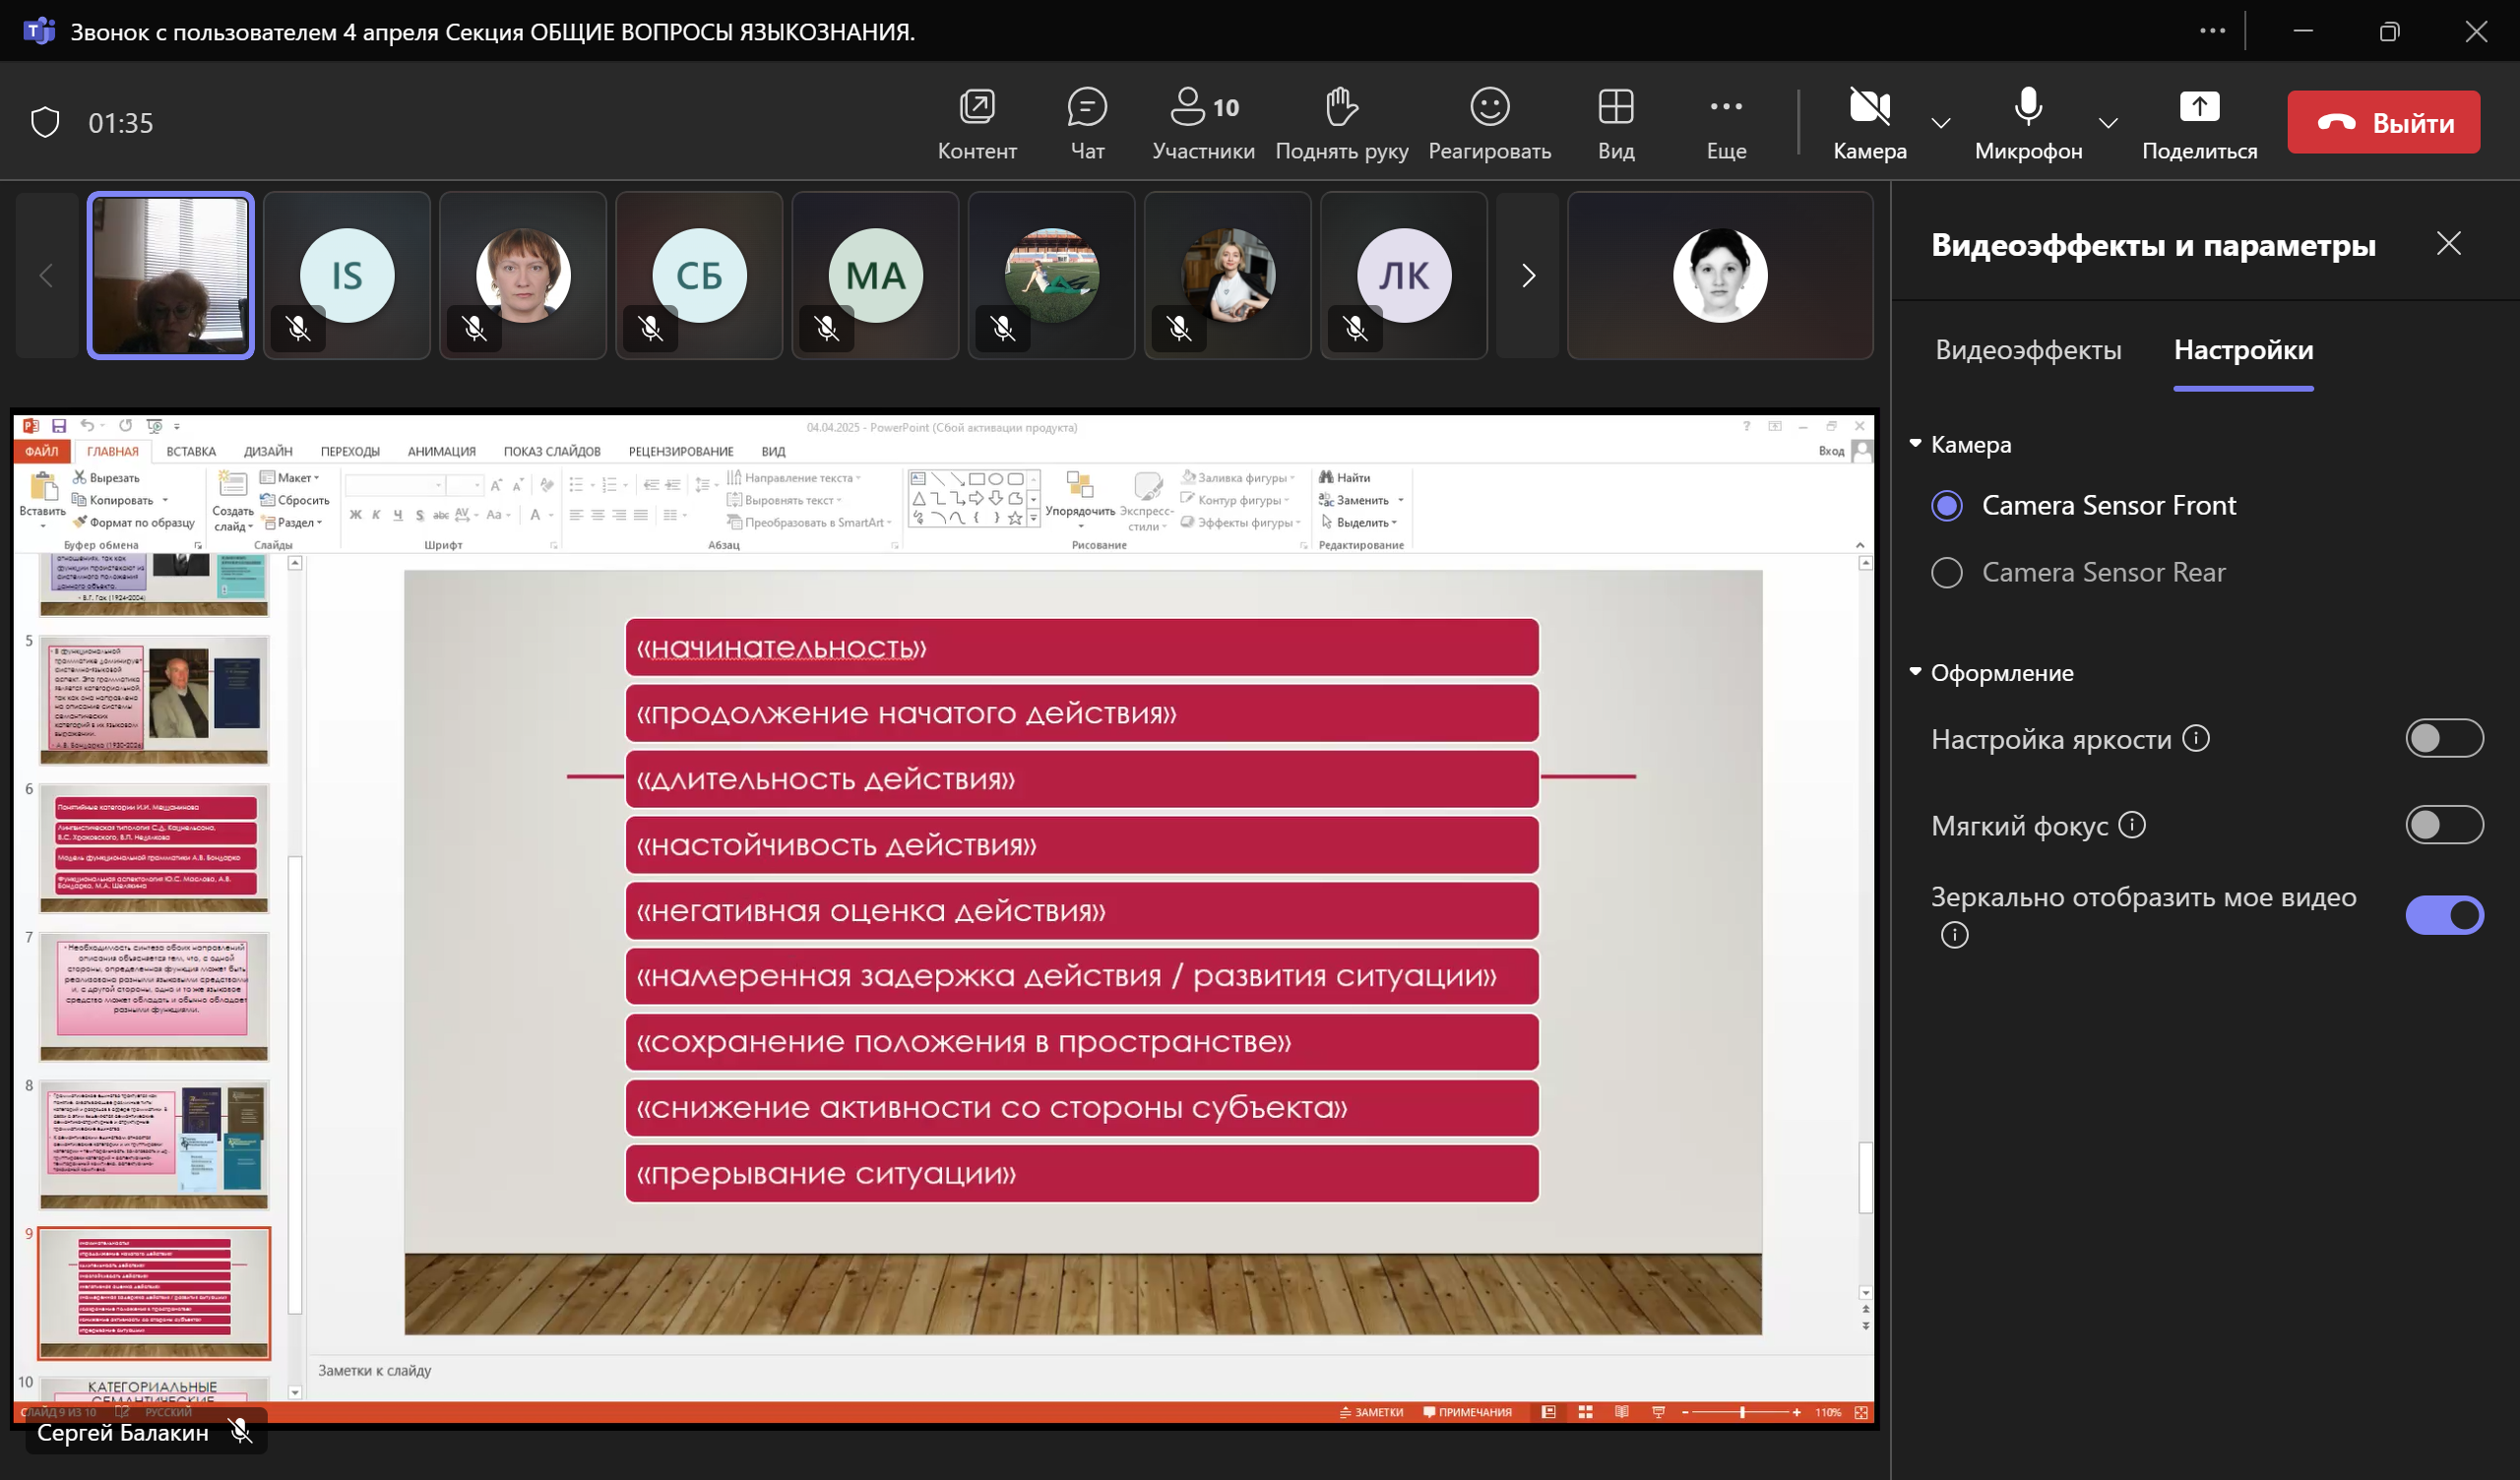Show next participants with right arrow
2520x1480 pixels.
point(1528,275)
